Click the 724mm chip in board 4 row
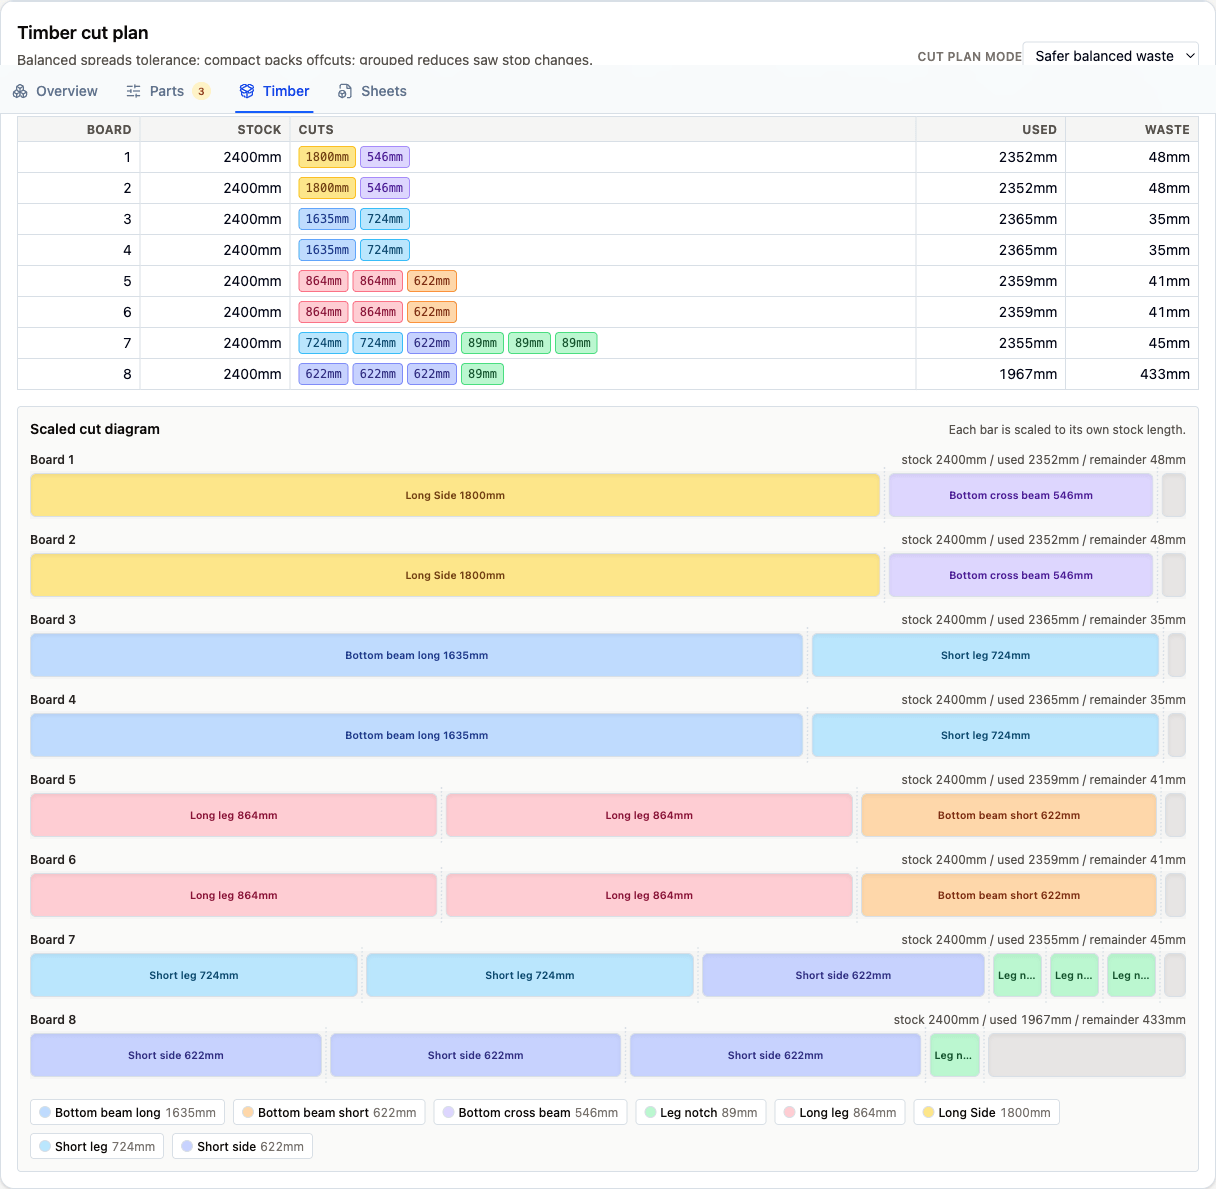The height and width of the screenshot is (1189, 1216). click(x=385, y=250)
